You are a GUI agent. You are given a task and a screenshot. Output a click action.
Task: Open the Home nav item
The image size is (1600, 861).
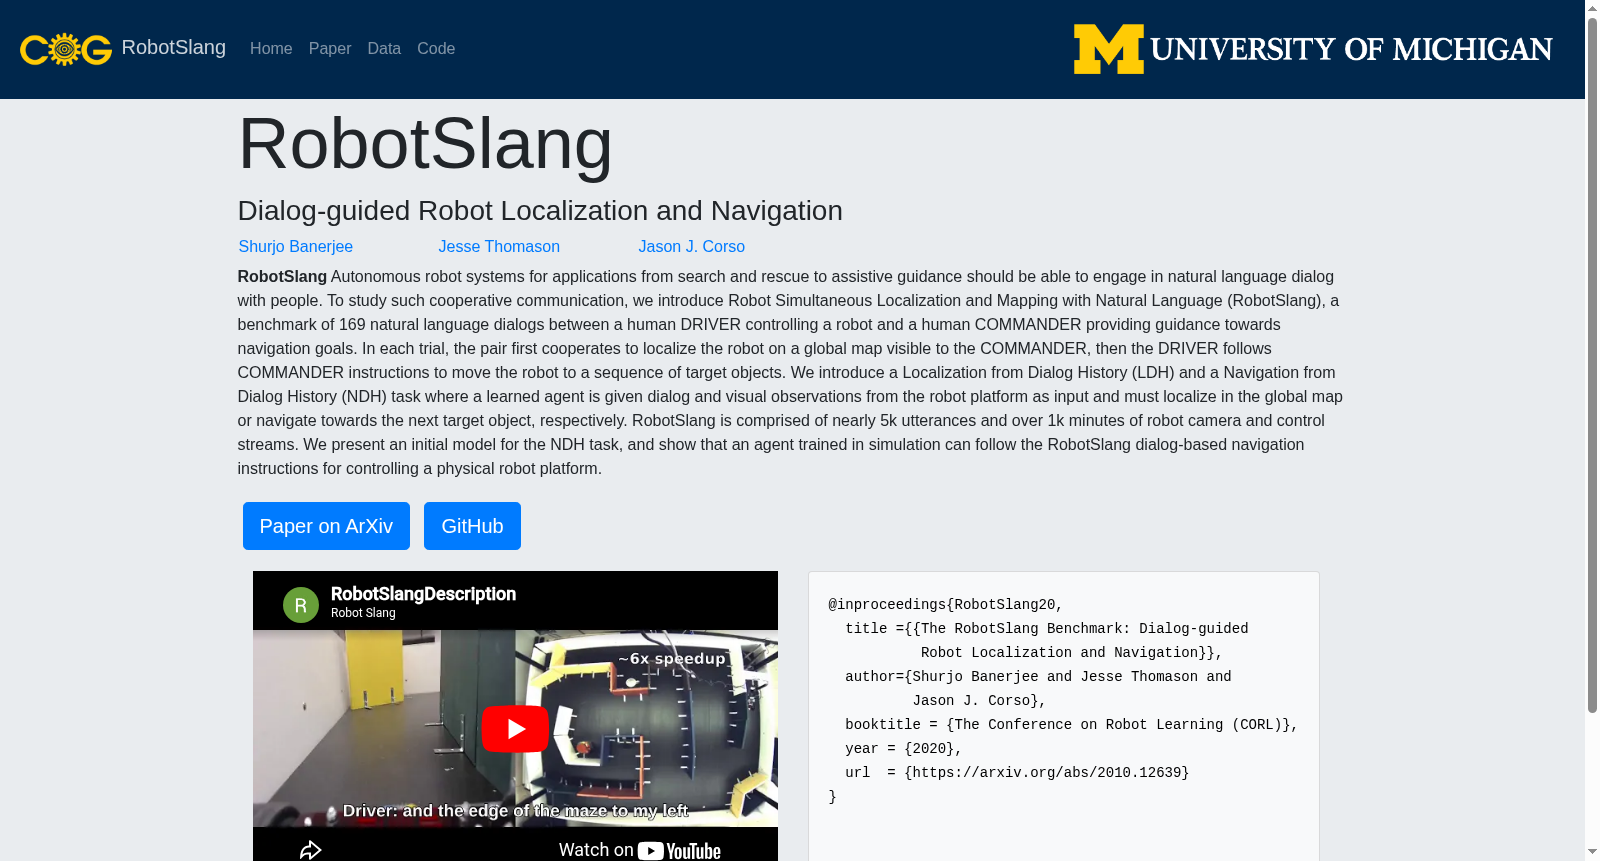[x=271, y=49]
